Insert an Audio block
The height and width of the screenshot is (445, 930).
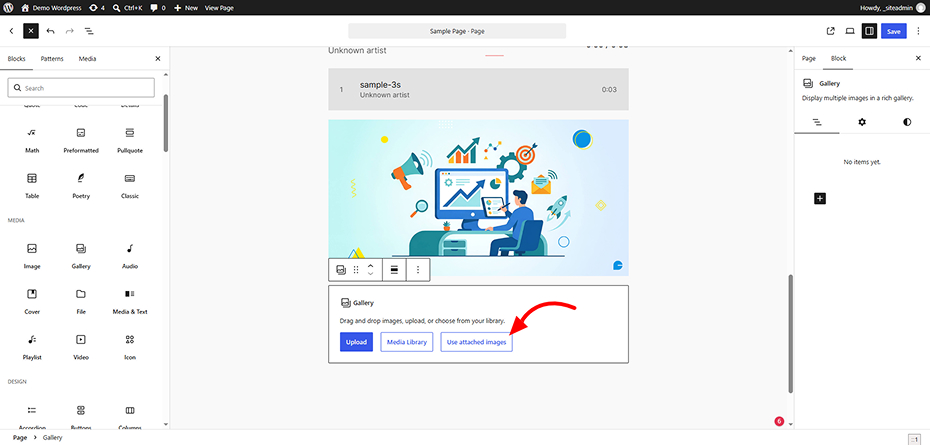(x=130, y=256)
